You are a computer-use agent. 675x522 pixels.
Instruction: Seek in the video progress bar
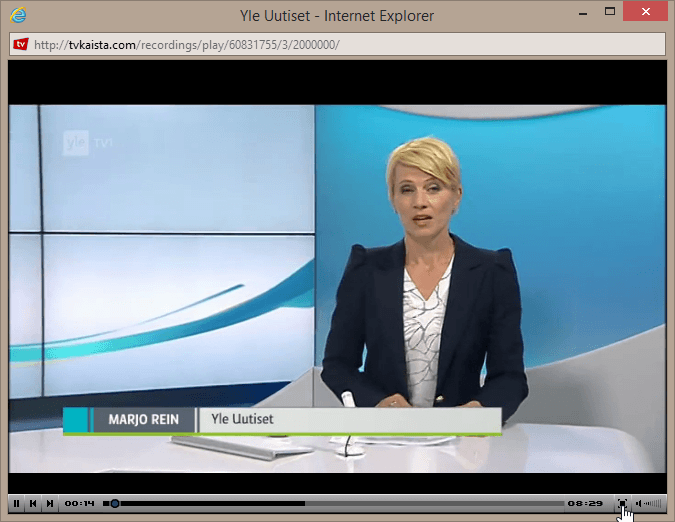(334, 503)
